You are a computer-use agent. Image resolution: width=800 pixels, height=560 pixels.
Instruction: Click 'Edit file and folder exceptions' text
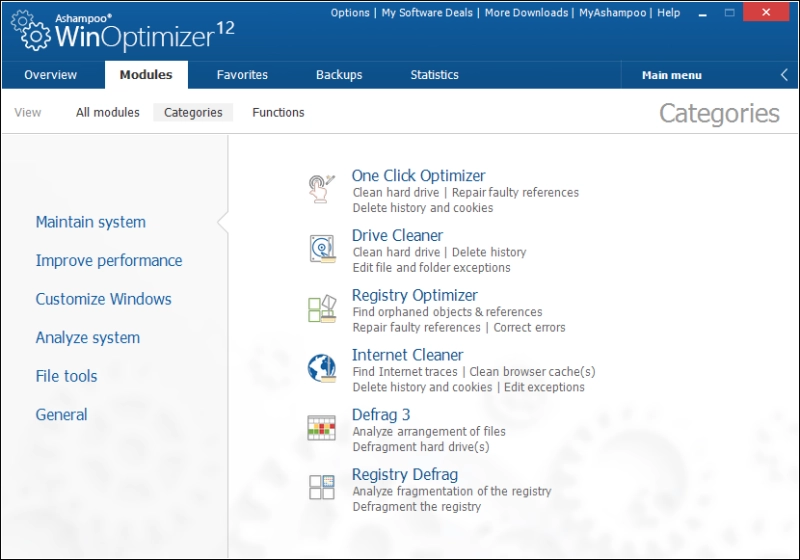click(432, 267)
